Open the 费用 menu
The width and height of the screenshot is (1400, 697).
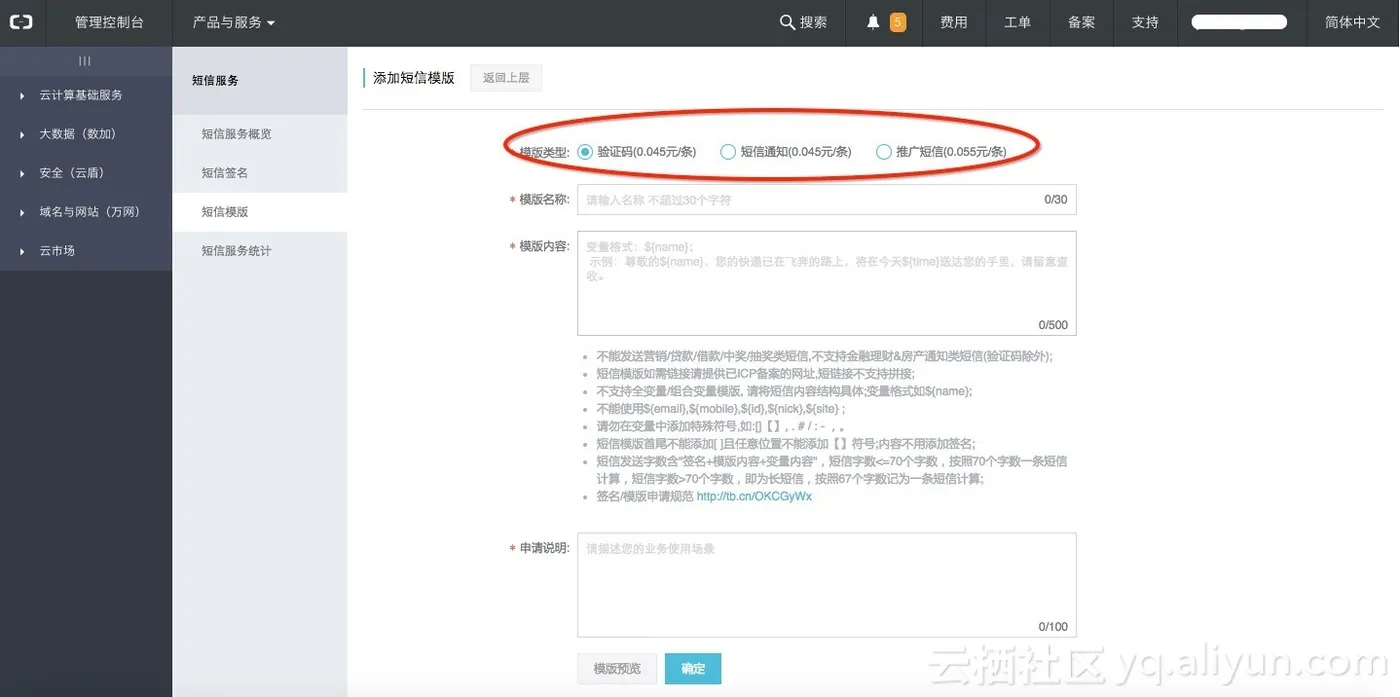(x=953, y=22)
